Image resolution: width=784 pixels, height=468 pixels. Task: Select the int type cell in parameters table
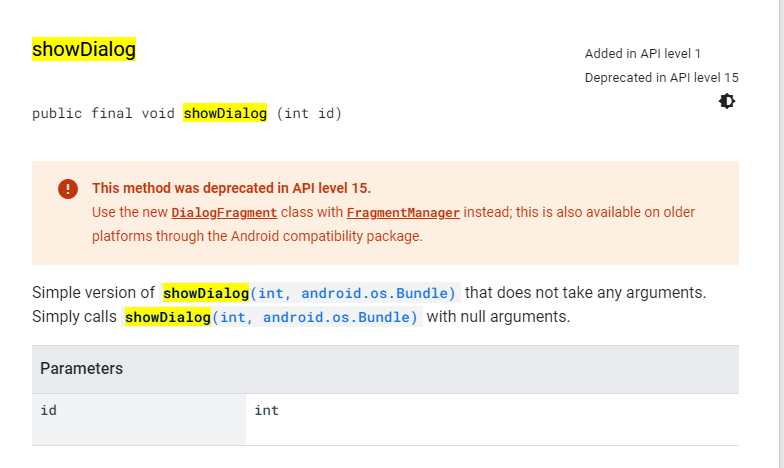point(492,419)
